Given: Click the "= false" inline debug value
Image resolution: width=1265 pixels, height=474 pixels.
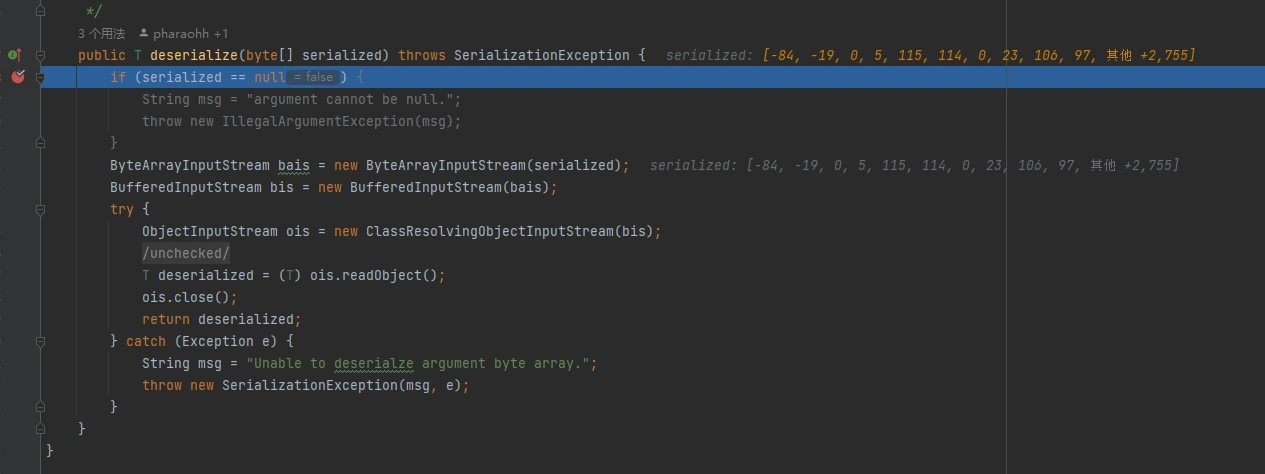Looking at the screenshot, I should 314,78.
